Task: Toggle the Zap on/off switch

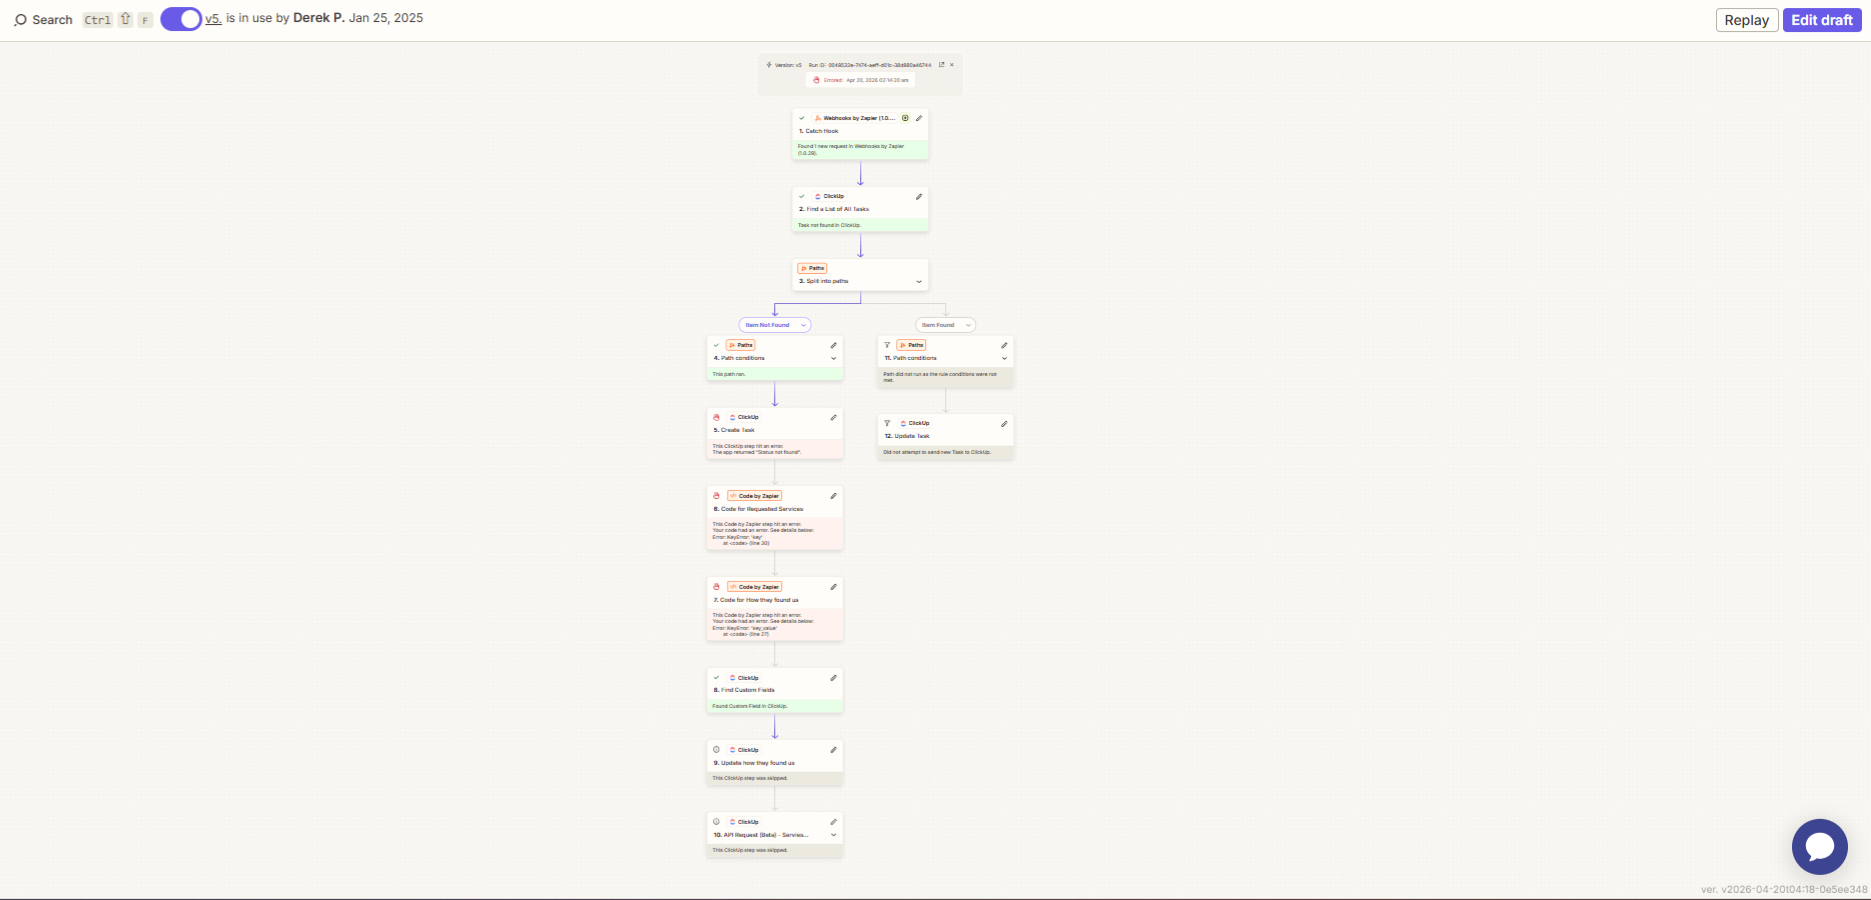Action: click(x=181, y=19)
